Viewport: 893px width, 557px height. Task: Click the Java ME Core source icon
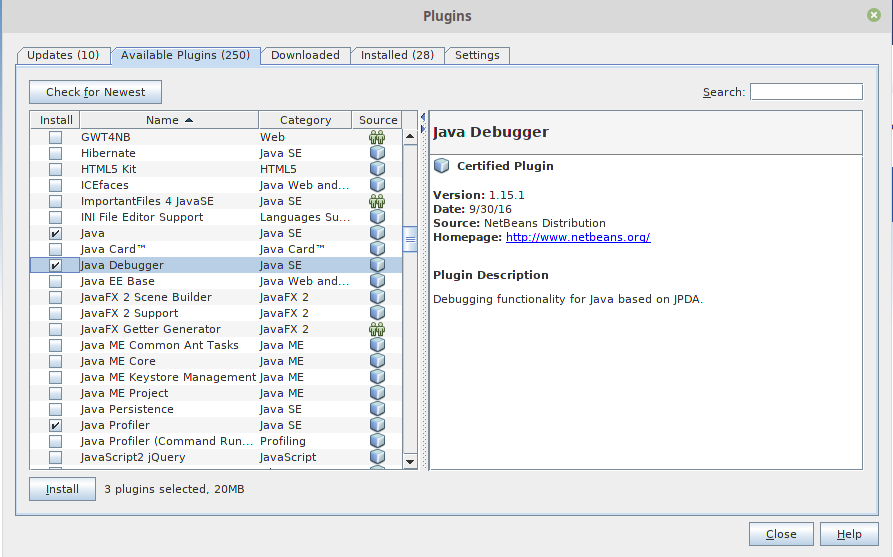(377, 361)
